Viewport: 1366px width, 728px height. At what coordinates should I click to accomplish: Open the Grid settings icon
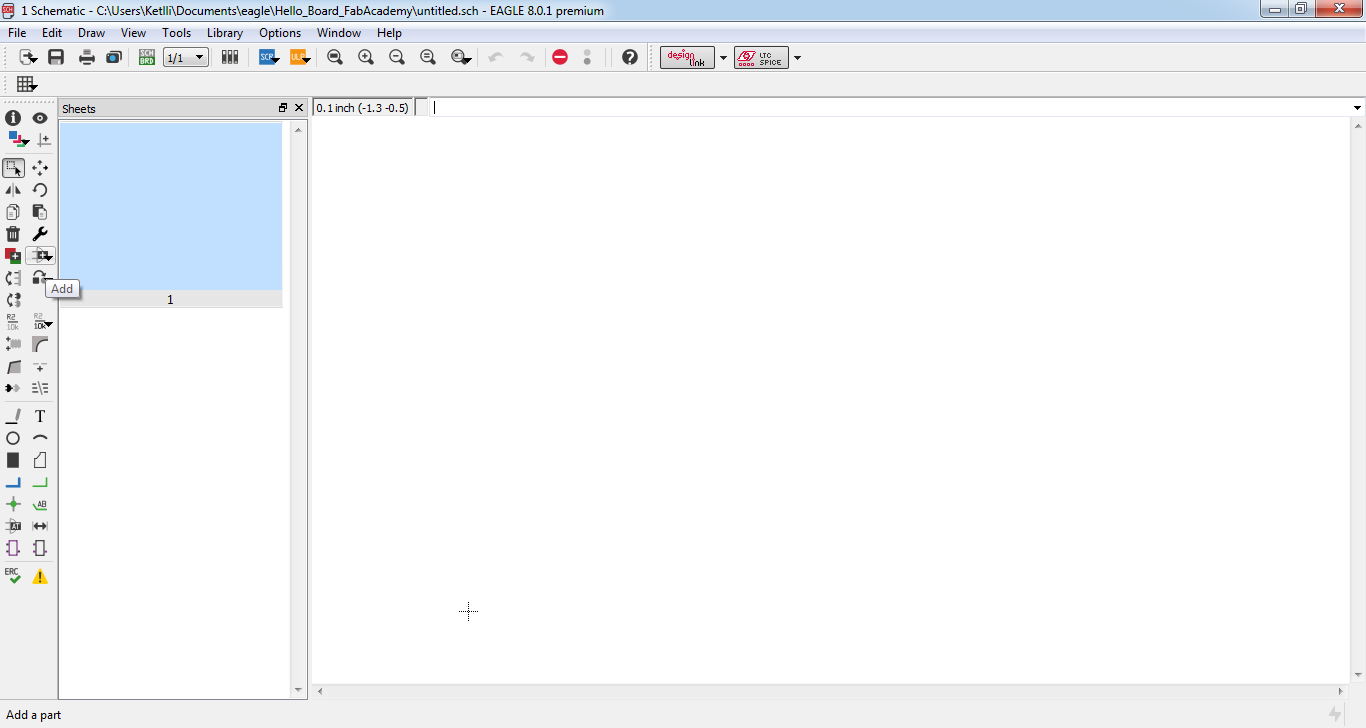point(27,84)
